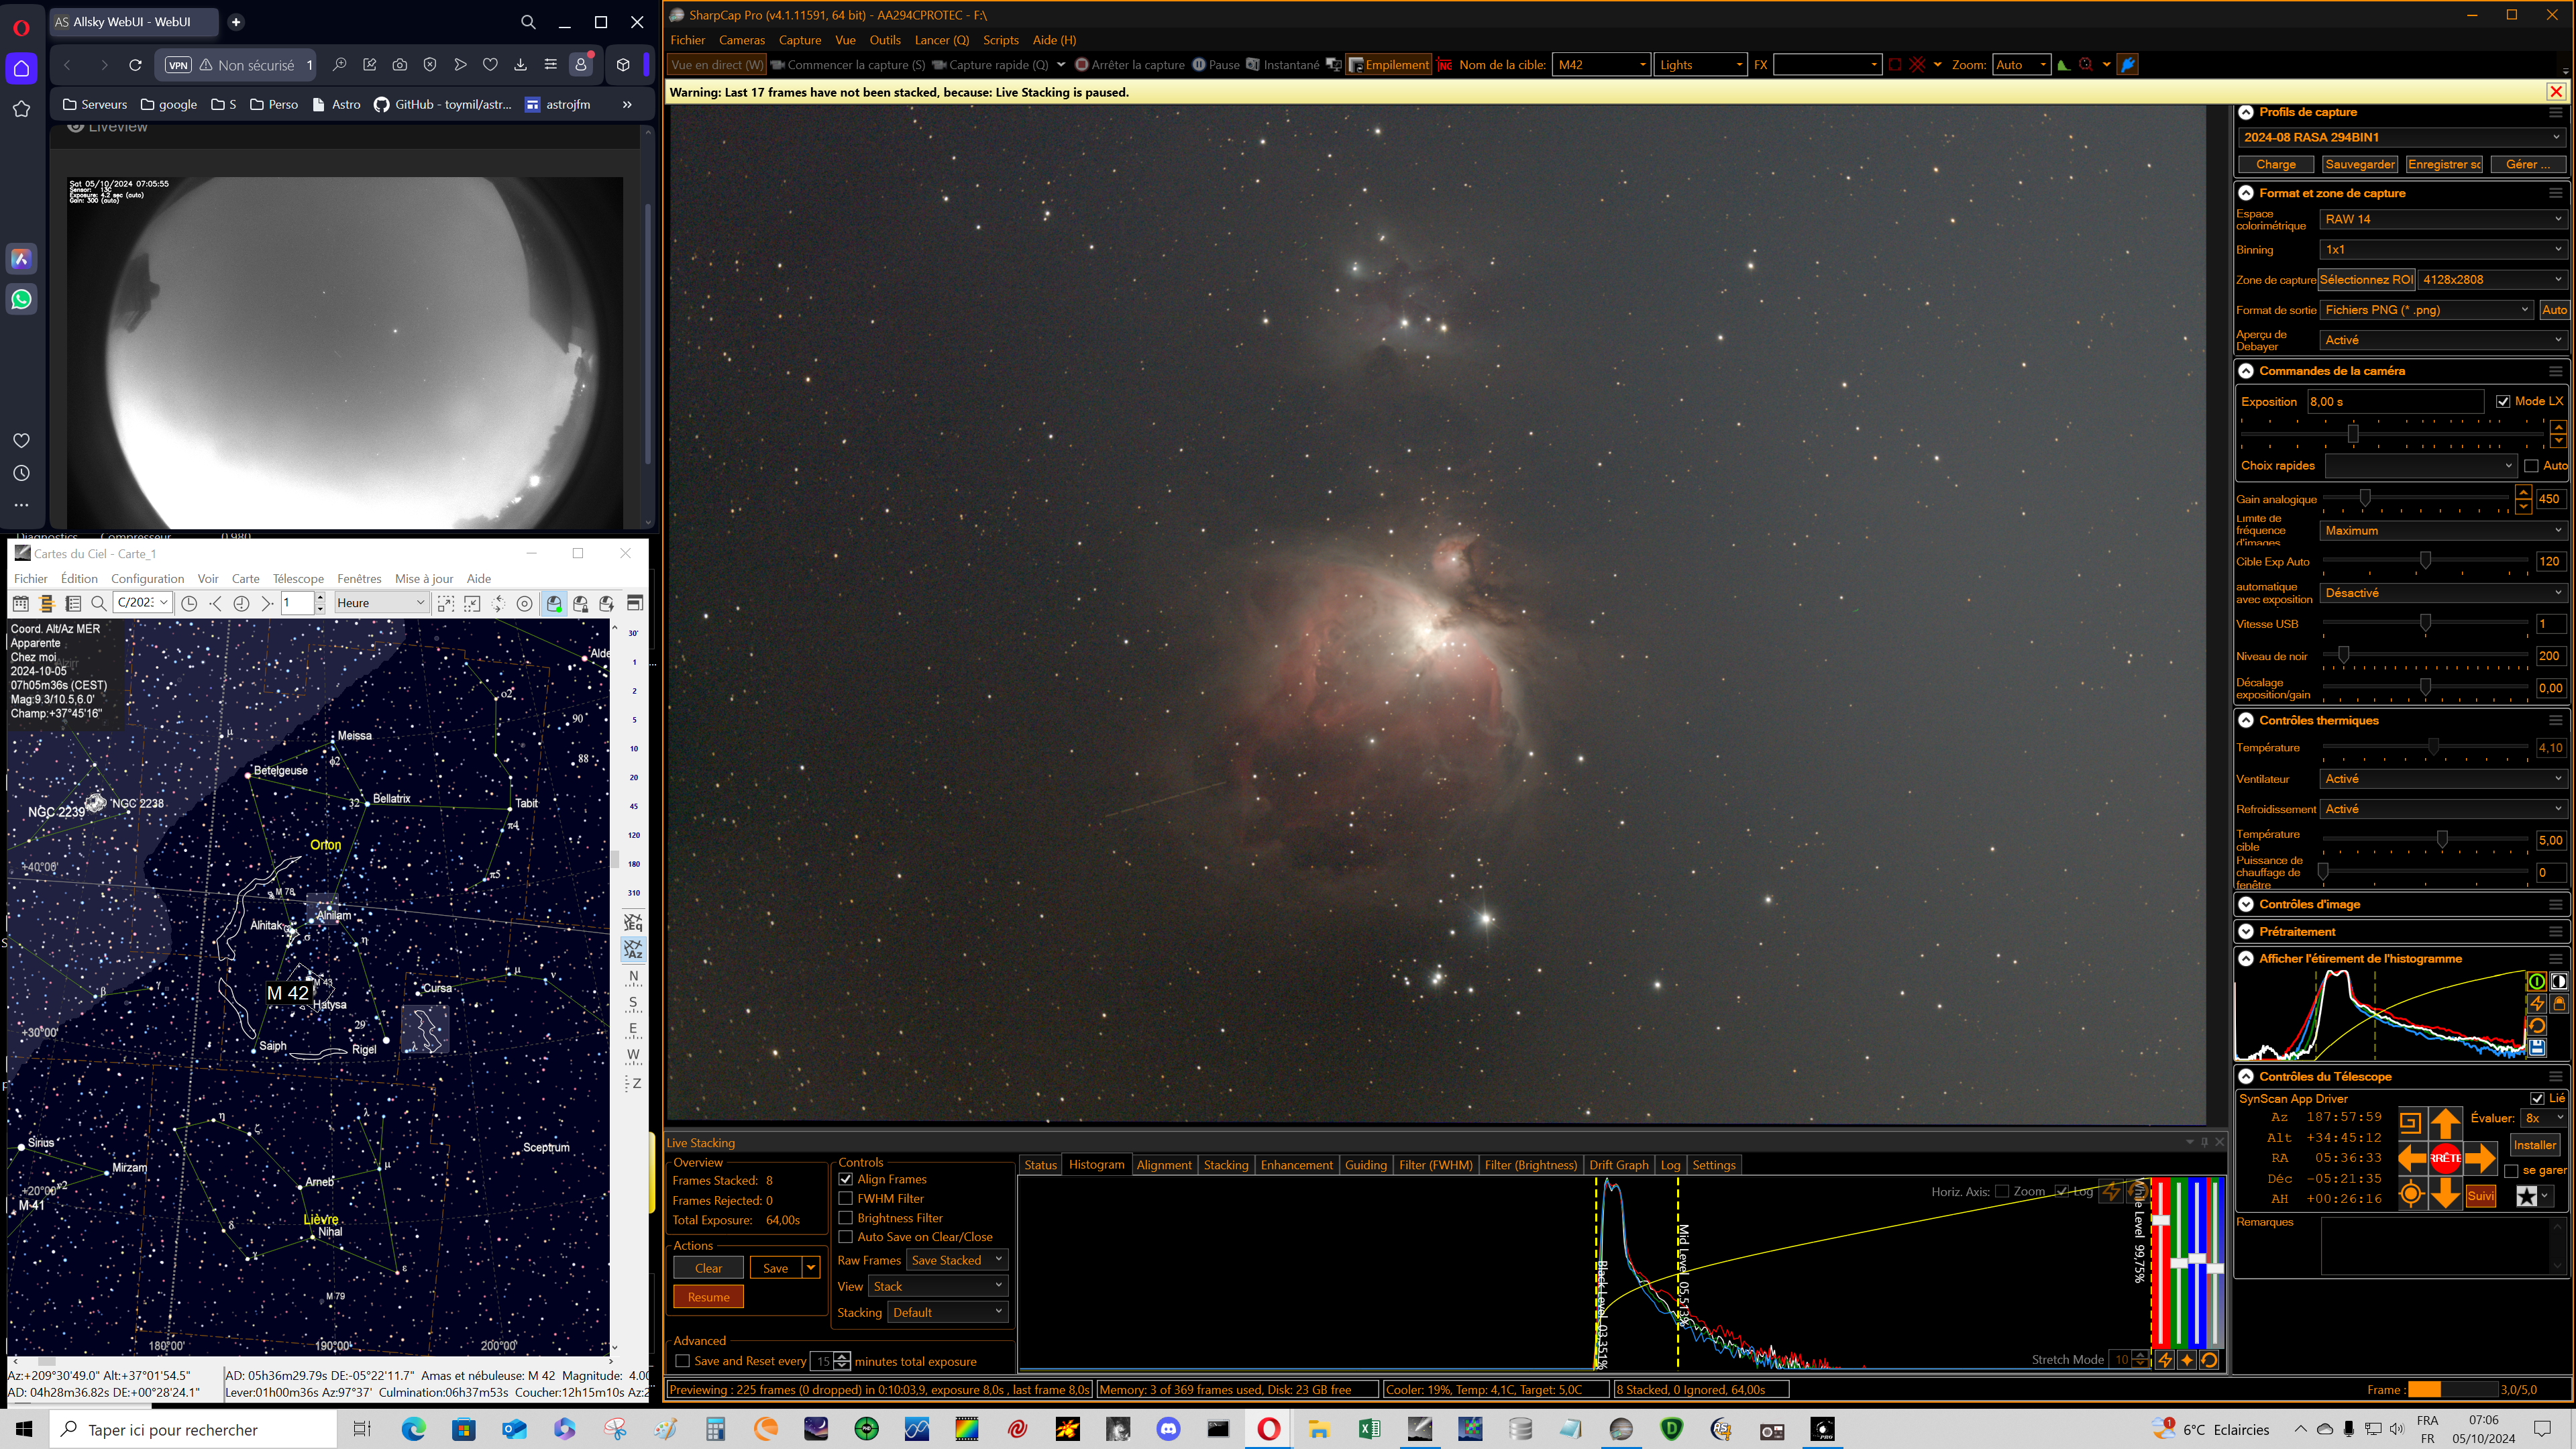Select the Alt/Az coordinate icon in Cartes du Ciel

pos(633,949)
